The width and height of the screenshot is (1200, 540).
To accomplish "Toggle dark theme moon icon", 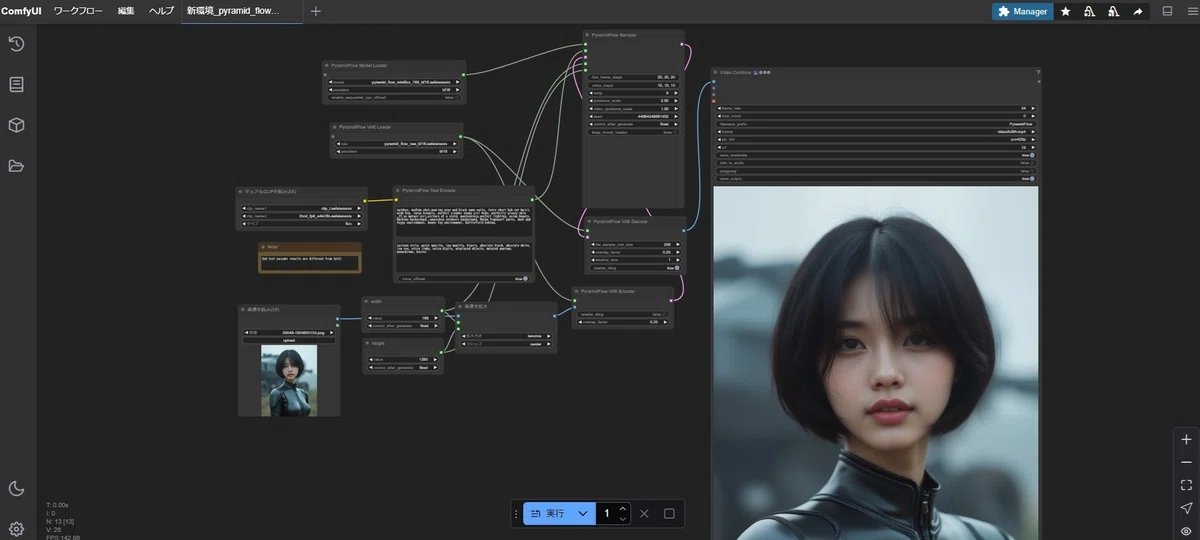I will click(x=16, y=488).
